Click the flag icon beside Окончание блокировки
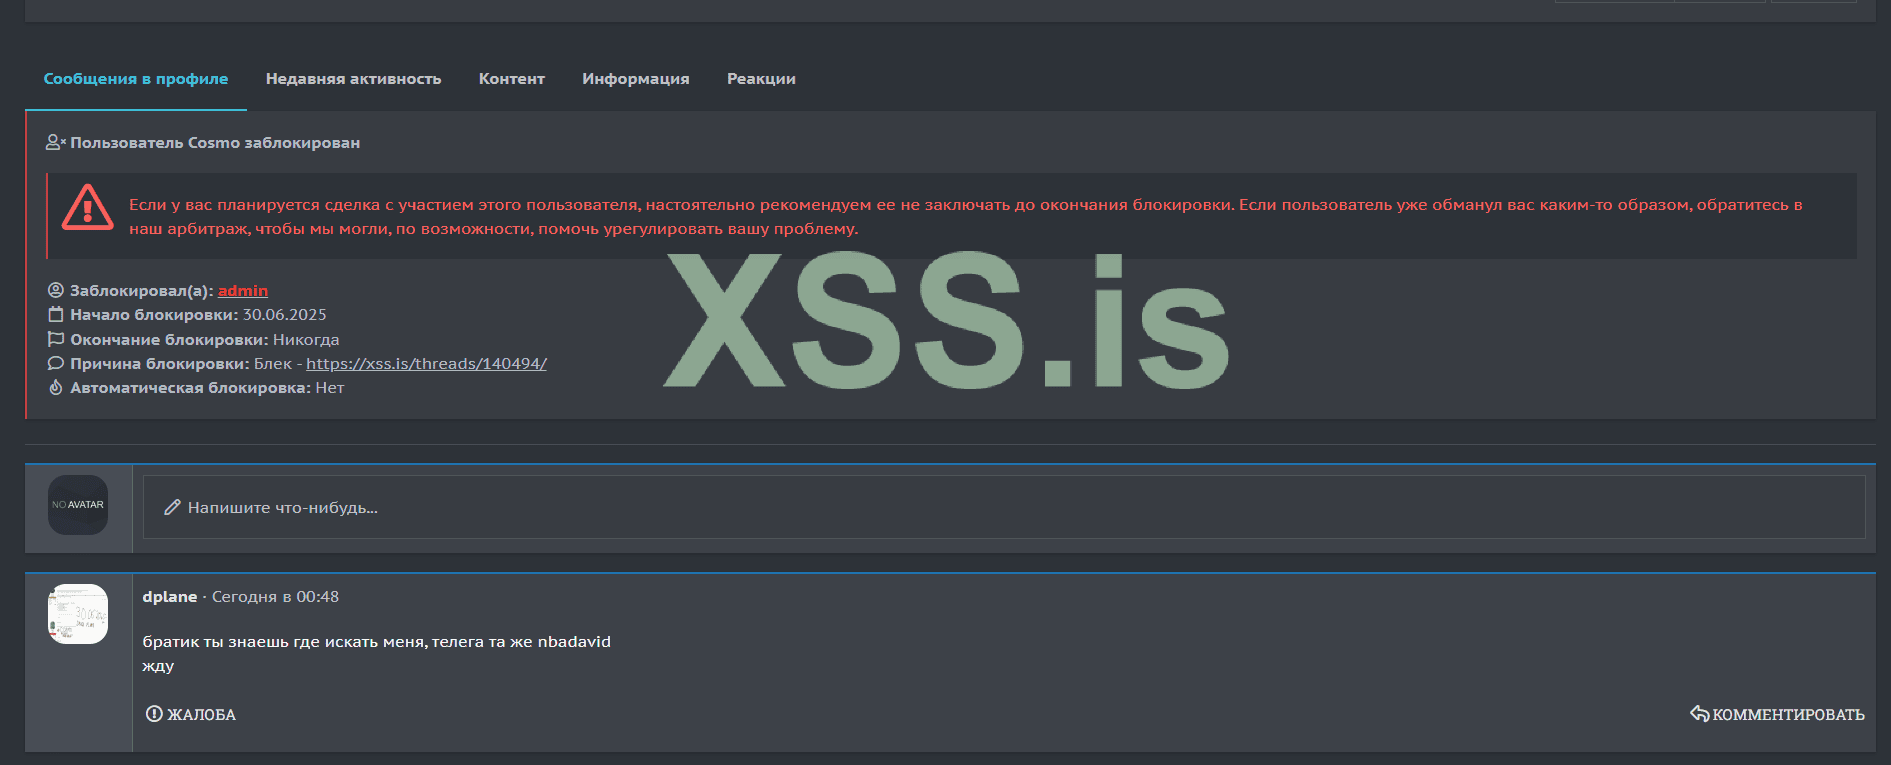Screen dimensions: 1891x765 [x=56, y=340]
